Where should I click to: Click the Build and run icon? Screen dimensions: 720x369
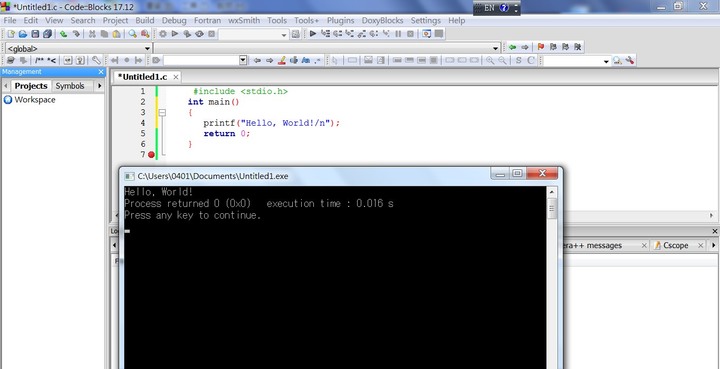click(x=187, y=34)
